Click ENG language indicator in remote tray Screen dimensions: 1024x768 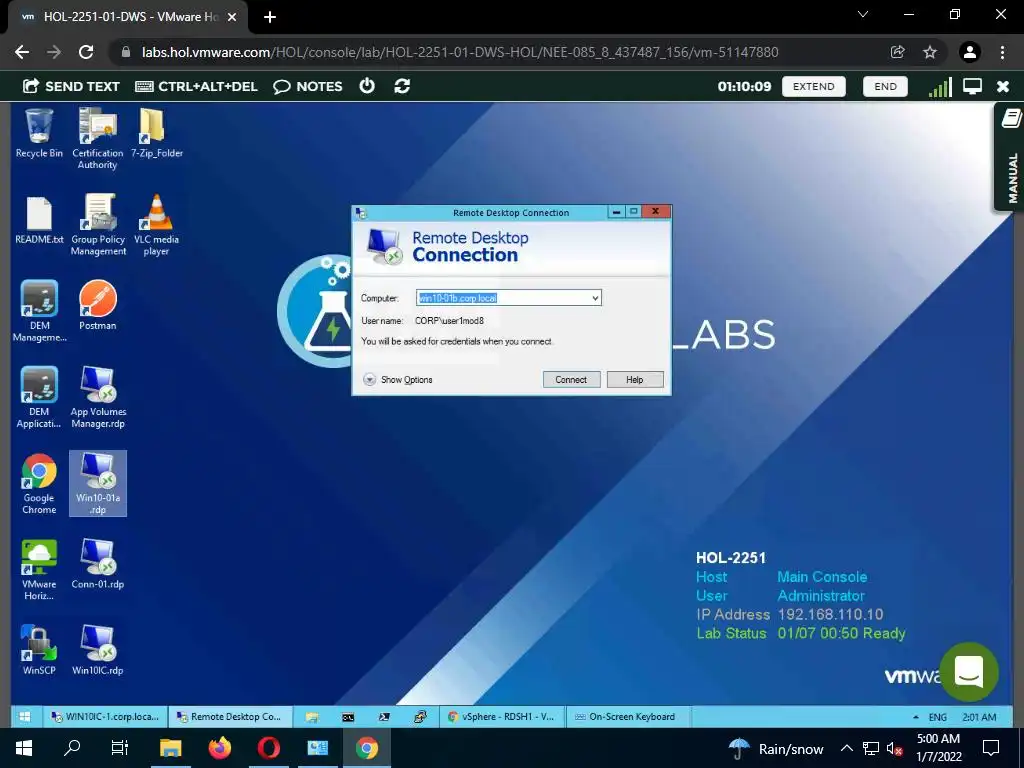pos(938,717)
